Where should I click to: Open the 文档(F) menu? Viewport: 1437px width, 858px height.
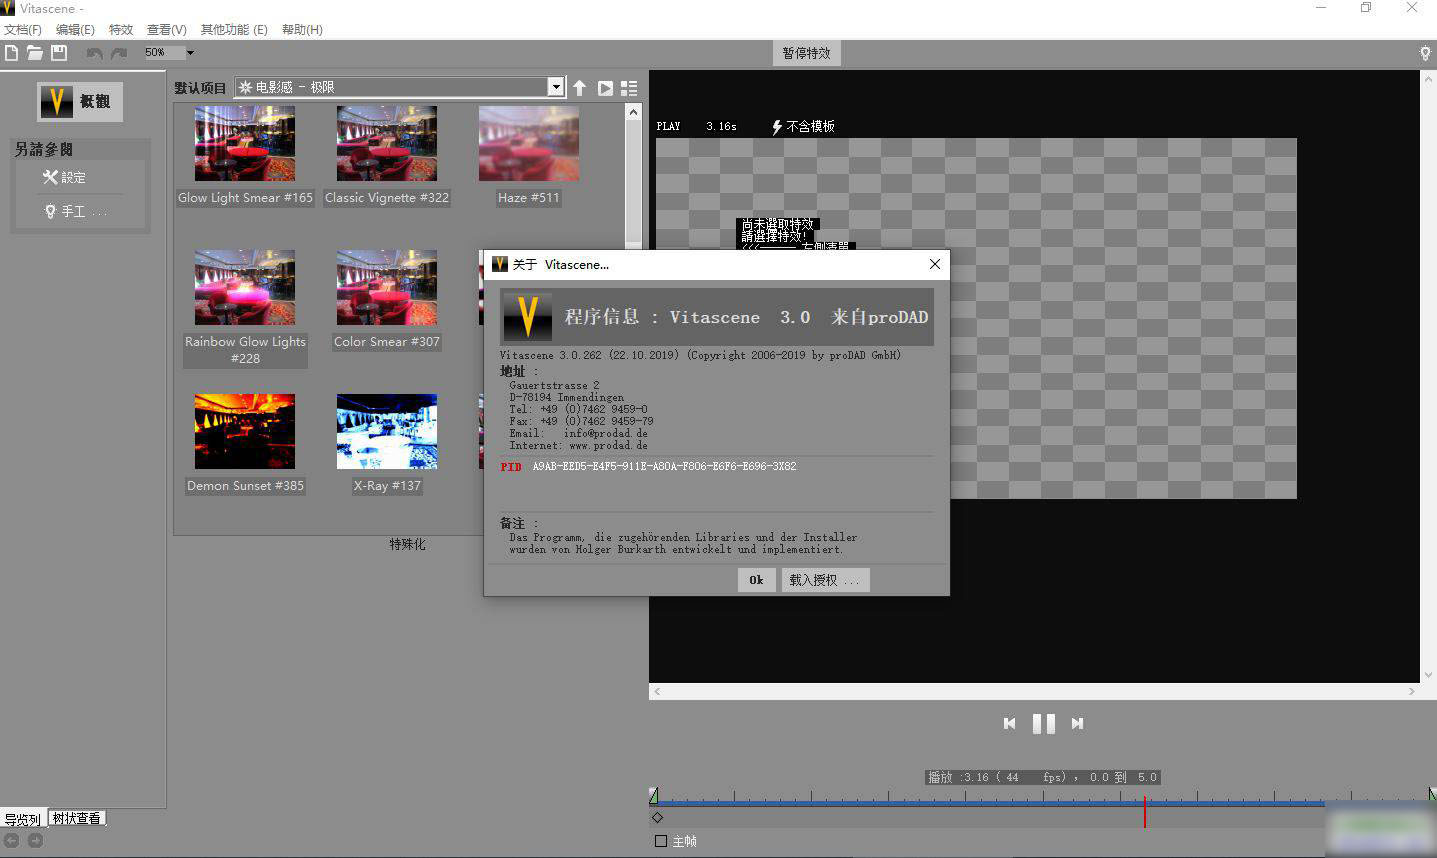coord(23,30)
